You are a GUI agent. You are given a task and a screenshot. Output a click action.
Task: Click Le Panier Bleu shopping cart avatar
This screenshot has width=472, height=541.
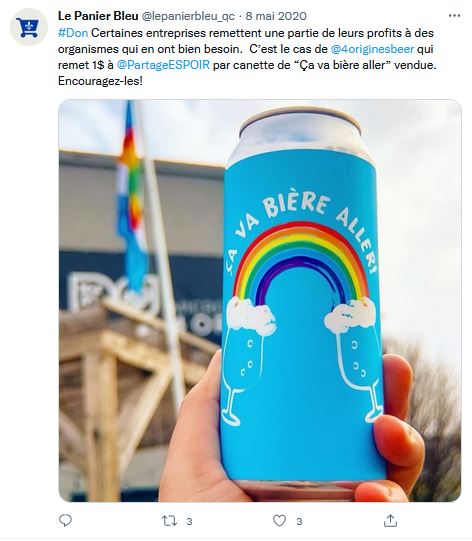tap(29, 27)
